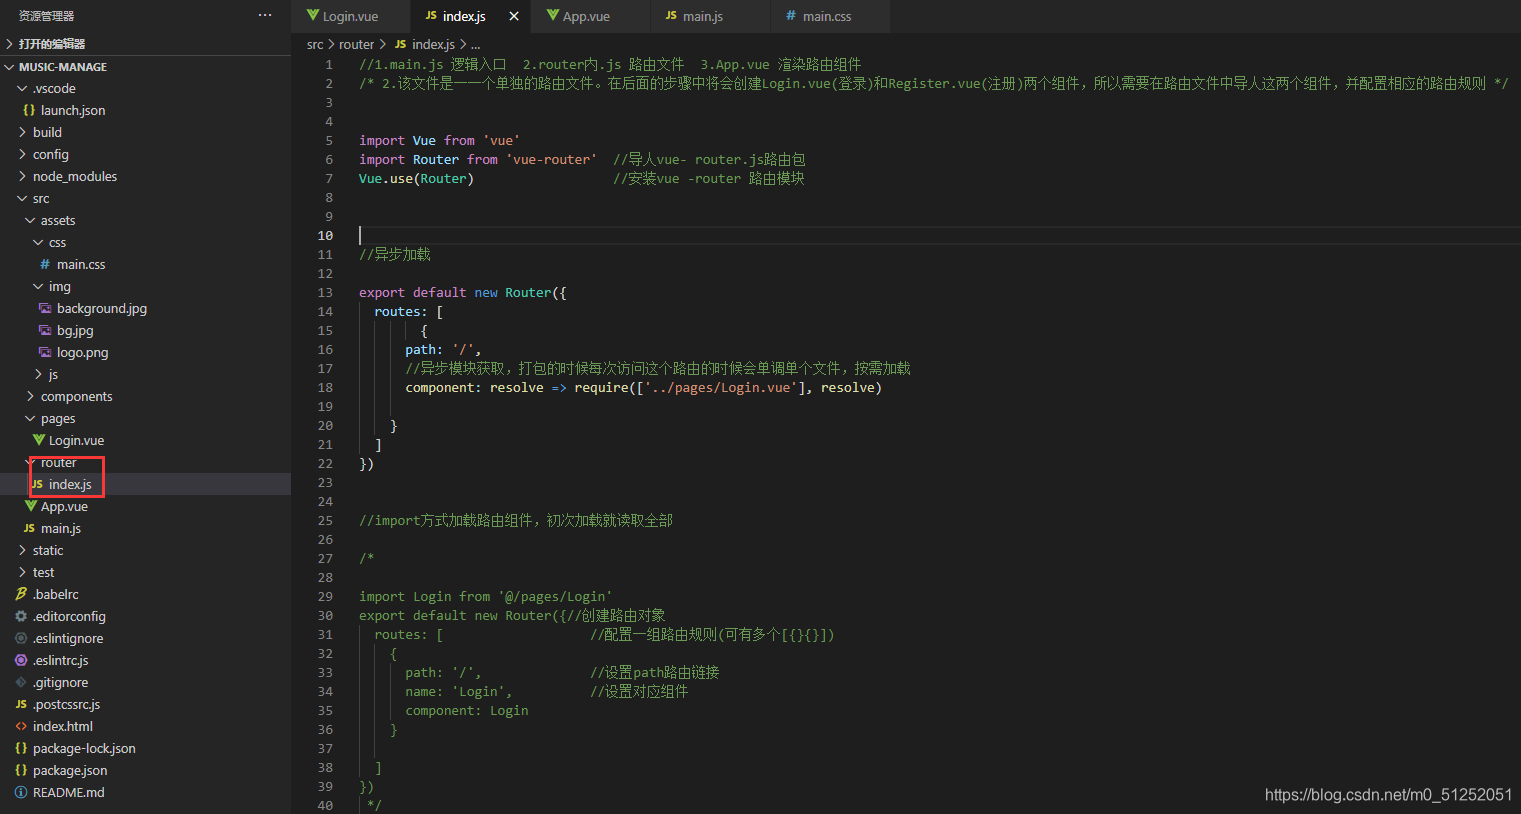Screen dimensions: 1521x814
Task: Click ESLint icon beside .eslintrc.js
Action: coord(21,660)
